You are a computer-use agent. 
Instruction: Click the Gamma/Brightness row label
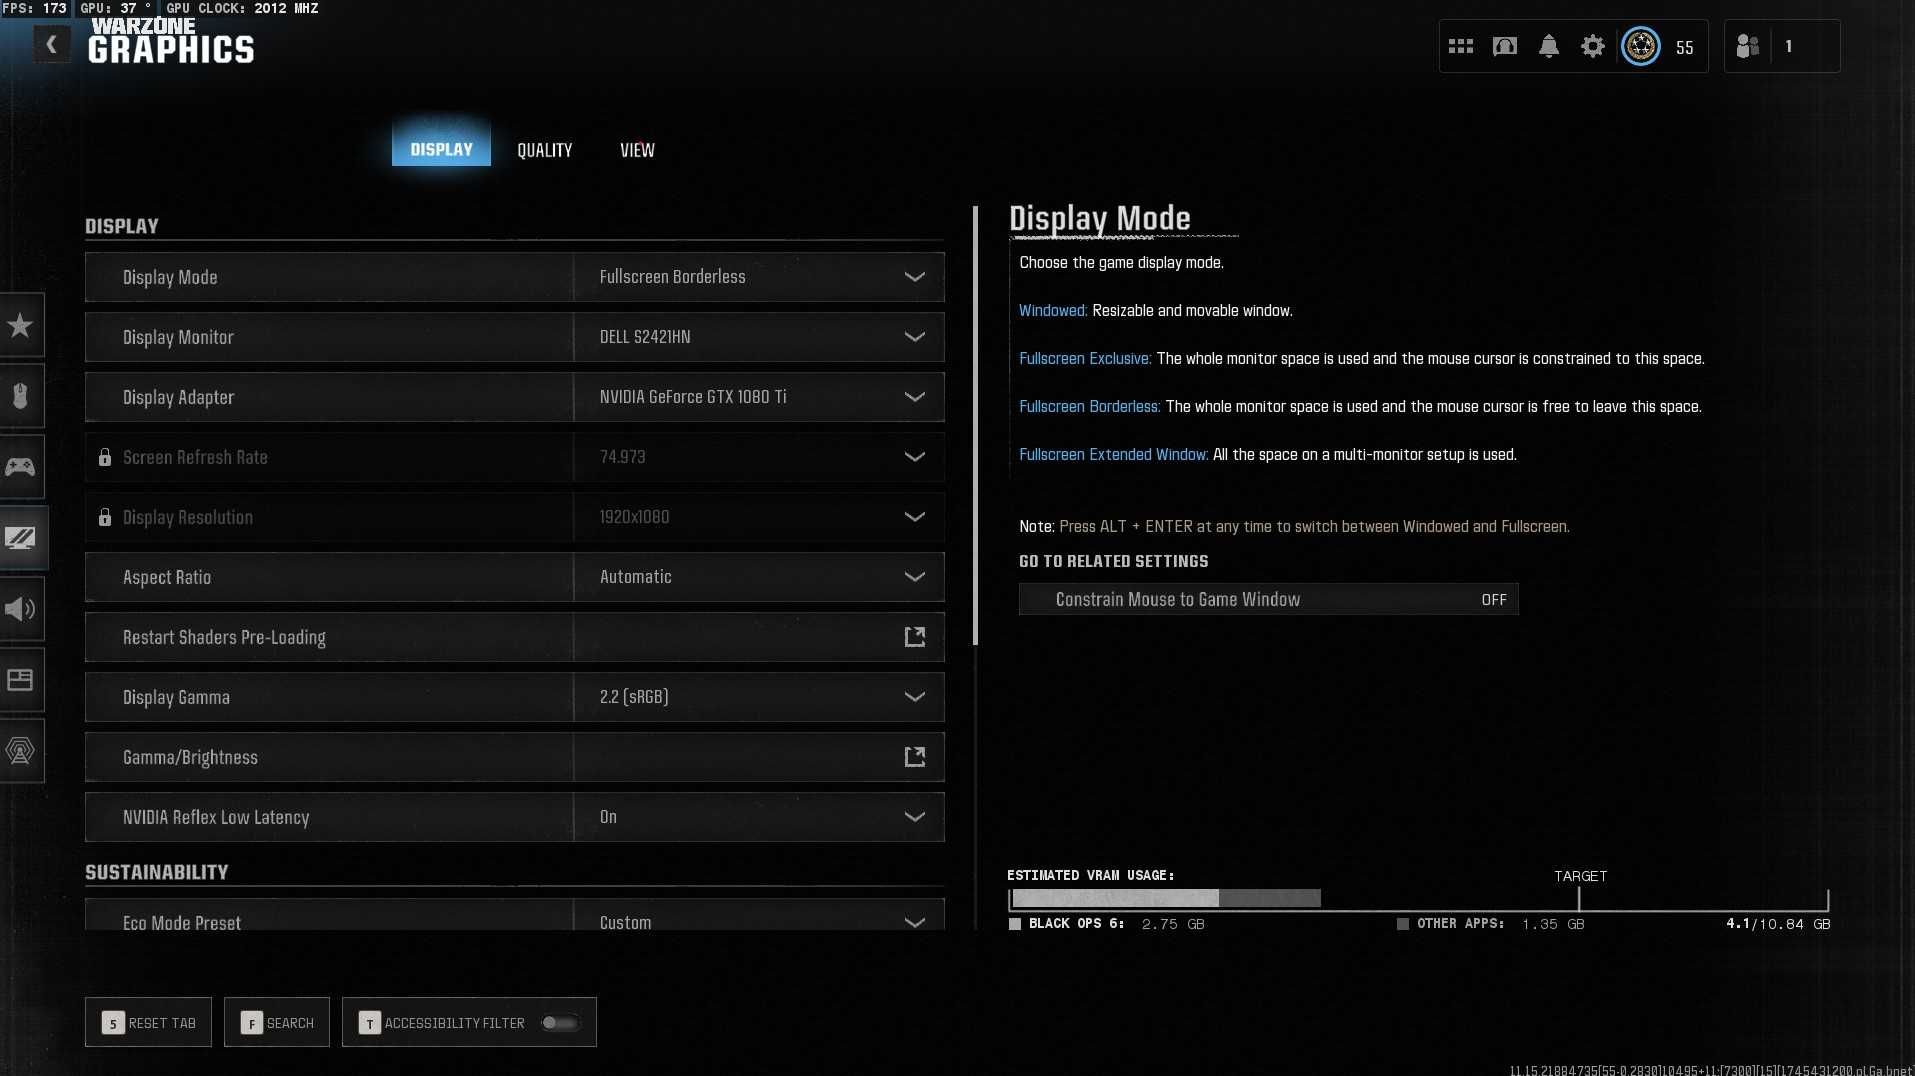click(x=190, y=757)
